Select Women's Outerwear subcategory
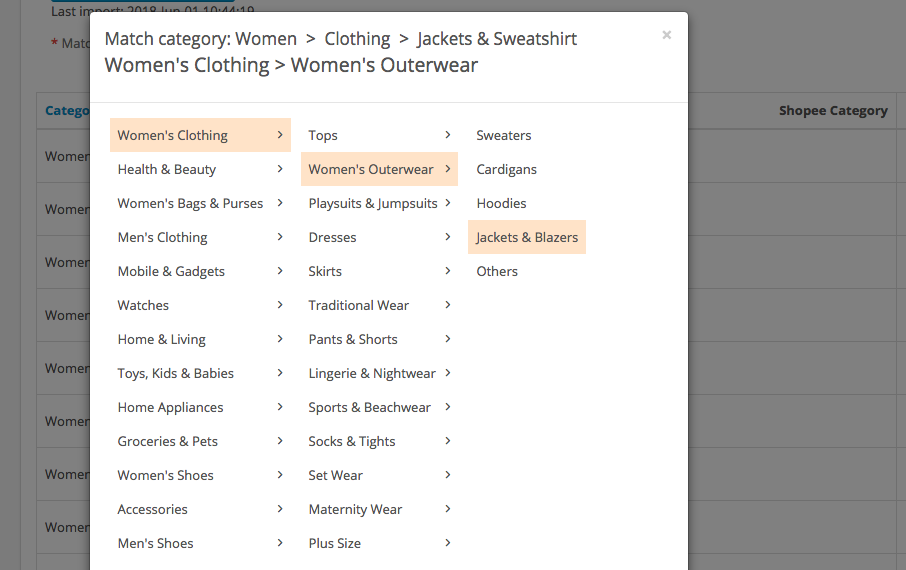Viewport: 906px width, 570px height. (x=371, y=169)
